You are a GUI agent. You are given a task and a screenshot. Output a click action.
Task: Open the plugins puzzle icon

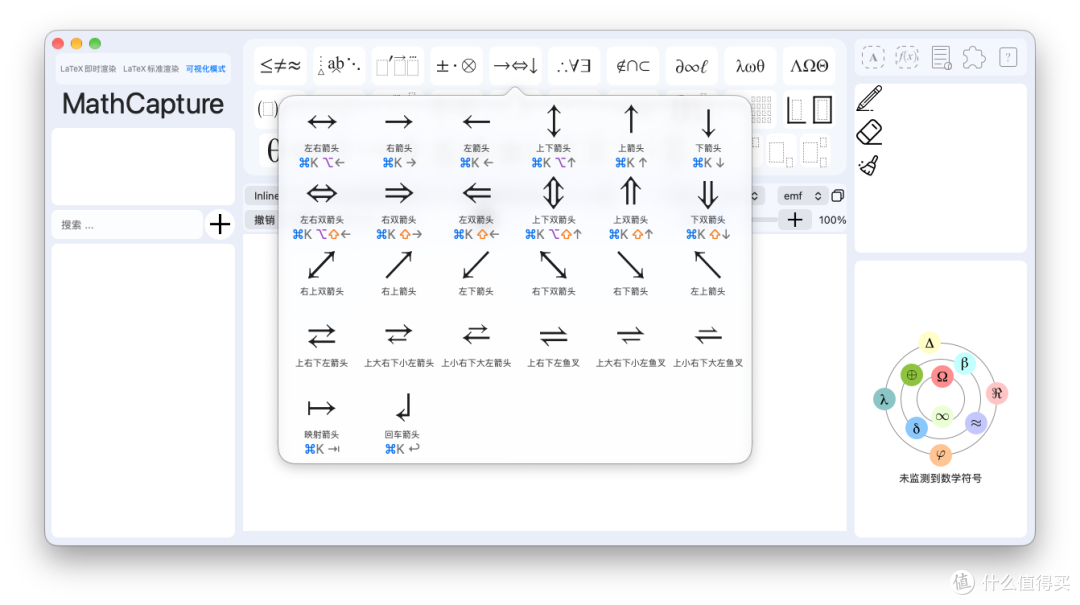(x=974, y=57)
